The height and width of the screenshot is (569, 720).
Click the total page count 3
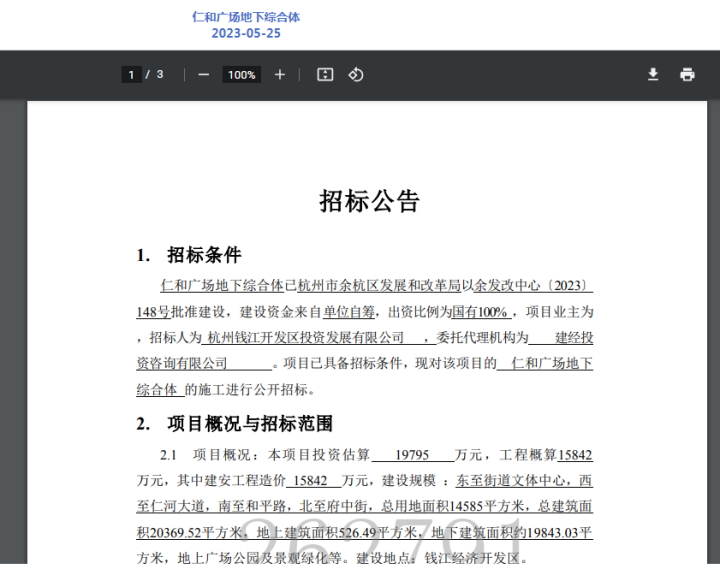[160, 75]
